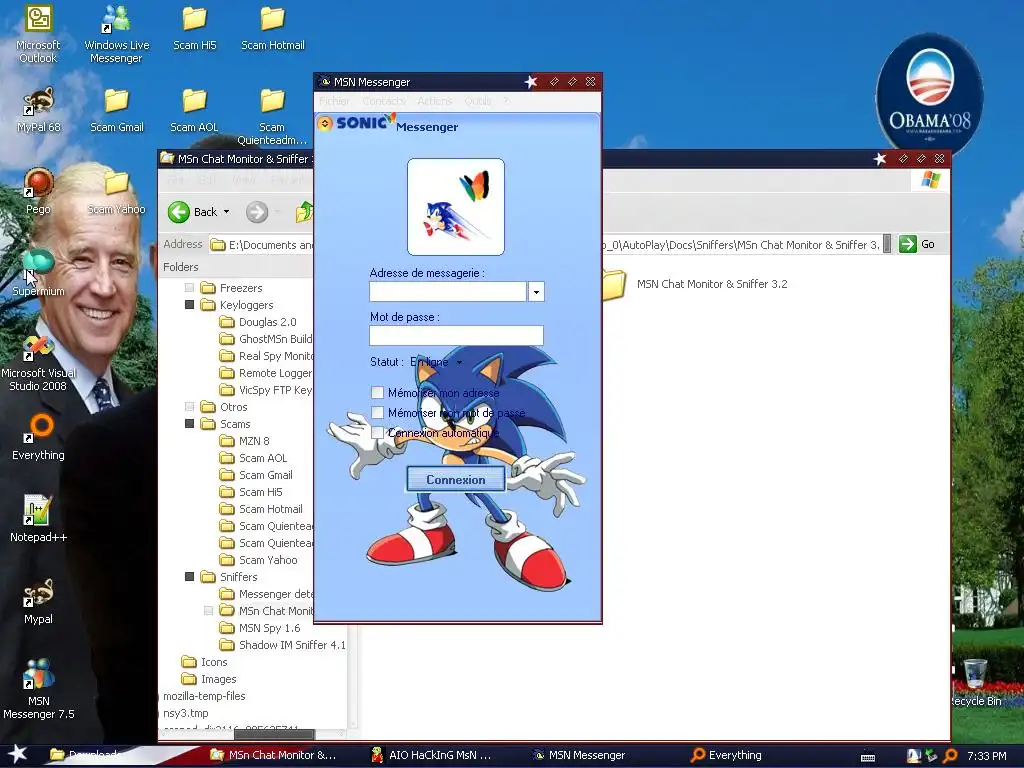Open the Back button history dropdown arrow
Image resolution: width=1024 pixels, height=768 pixels.
coord(227,212)
